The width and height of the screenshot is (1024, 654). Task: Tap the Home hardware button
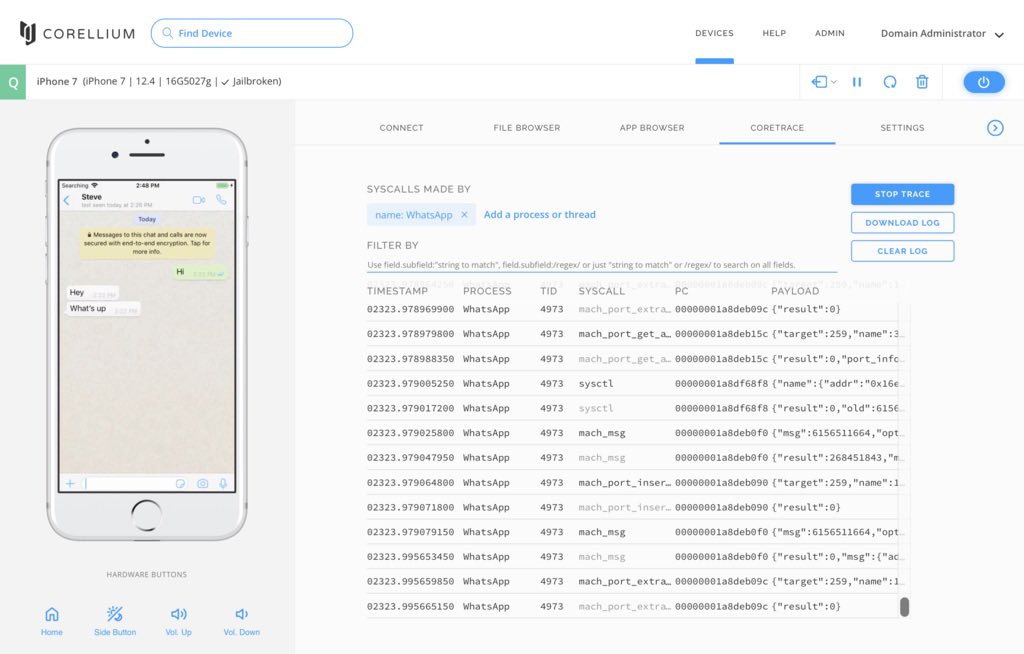[52, 621]
